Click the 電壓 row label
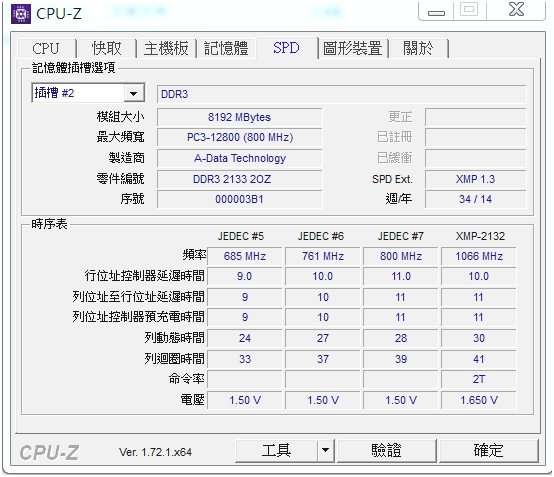Viewport: 554px width, 477px height. [x=193, y=400]
